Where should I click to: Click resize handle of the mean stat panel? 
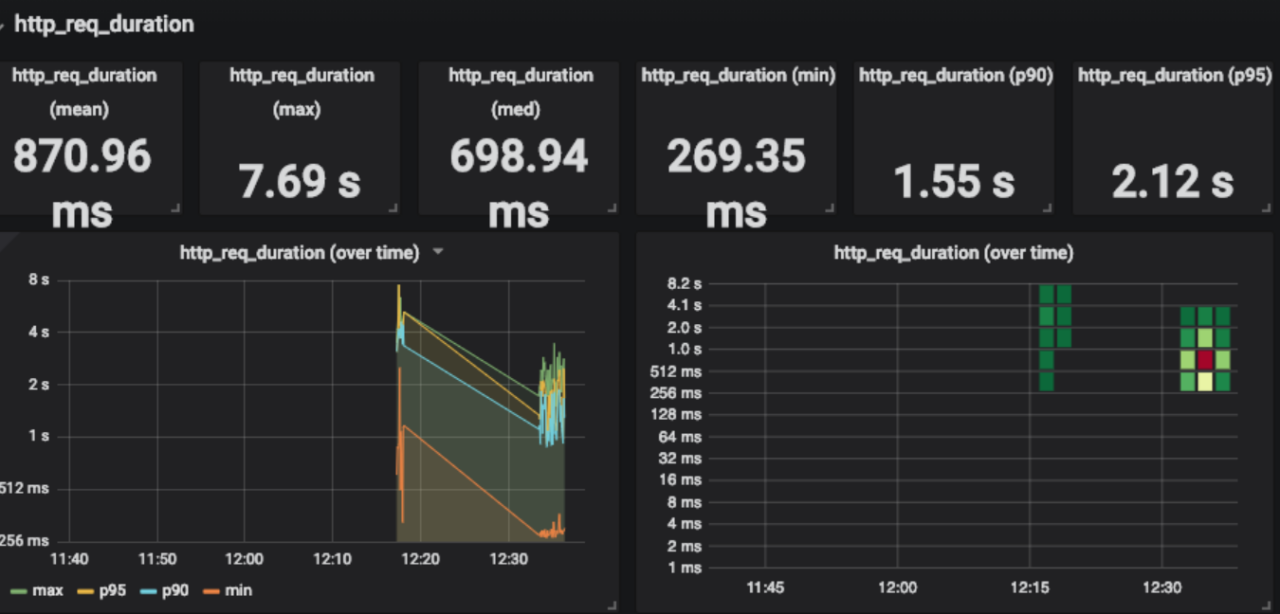point(175,207)
